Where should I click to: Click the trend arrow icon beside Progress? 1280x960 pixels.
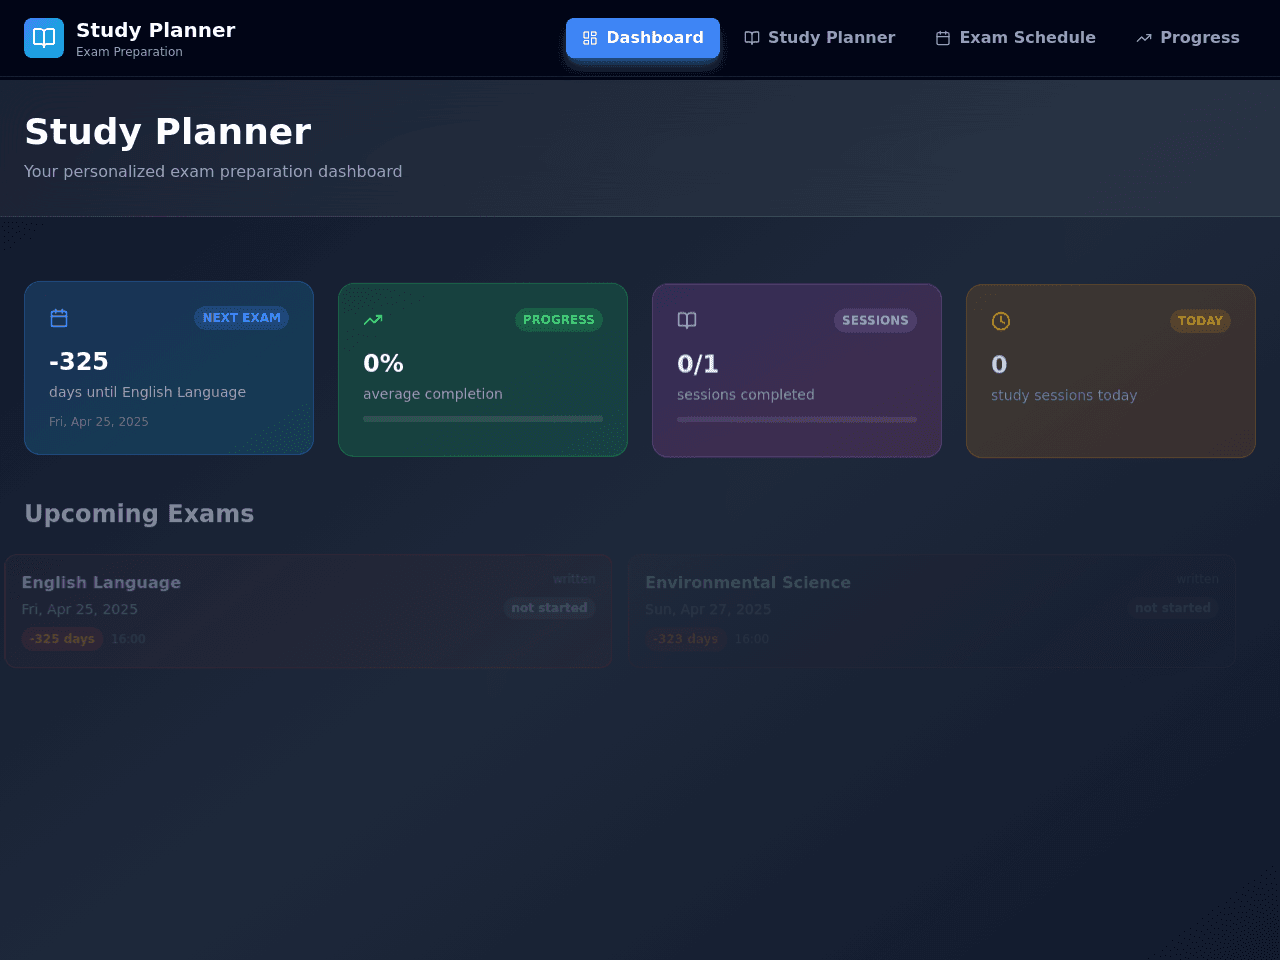pyautogui.click(x=1144, y=38)
